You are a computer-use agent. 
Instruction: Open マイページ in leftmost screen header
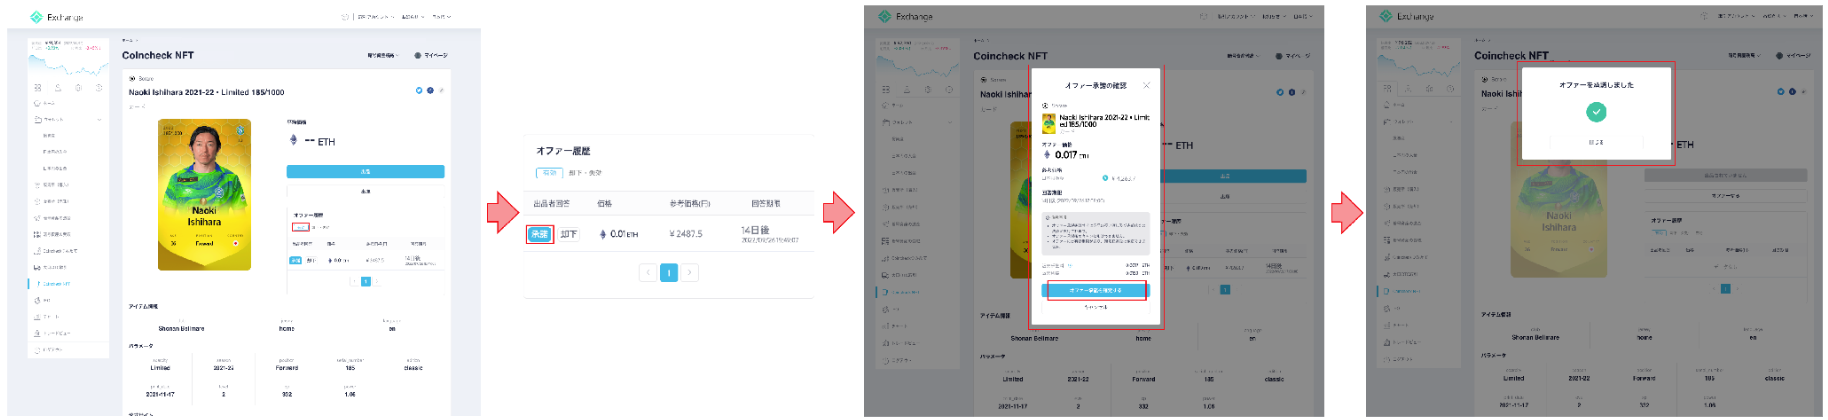tap(431, 56)
